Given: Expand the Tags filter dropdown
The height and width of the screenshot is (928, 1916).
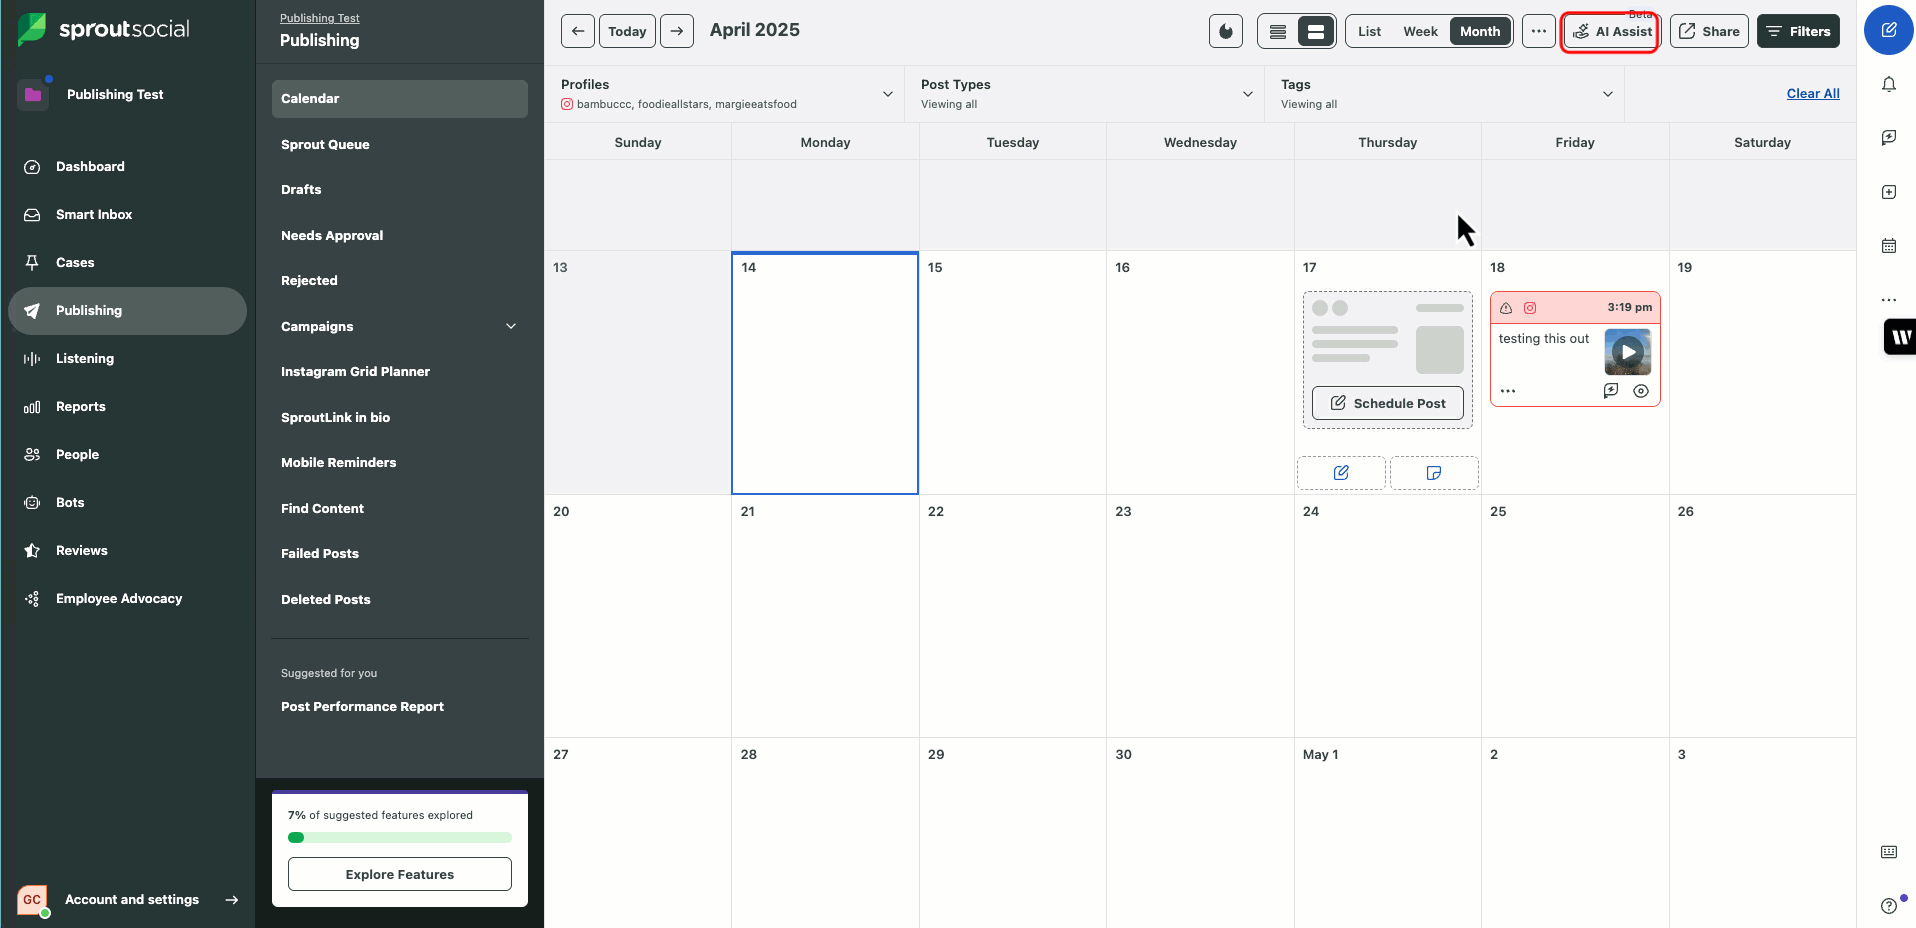Looking at the screenshot, I should (1607, 94).
